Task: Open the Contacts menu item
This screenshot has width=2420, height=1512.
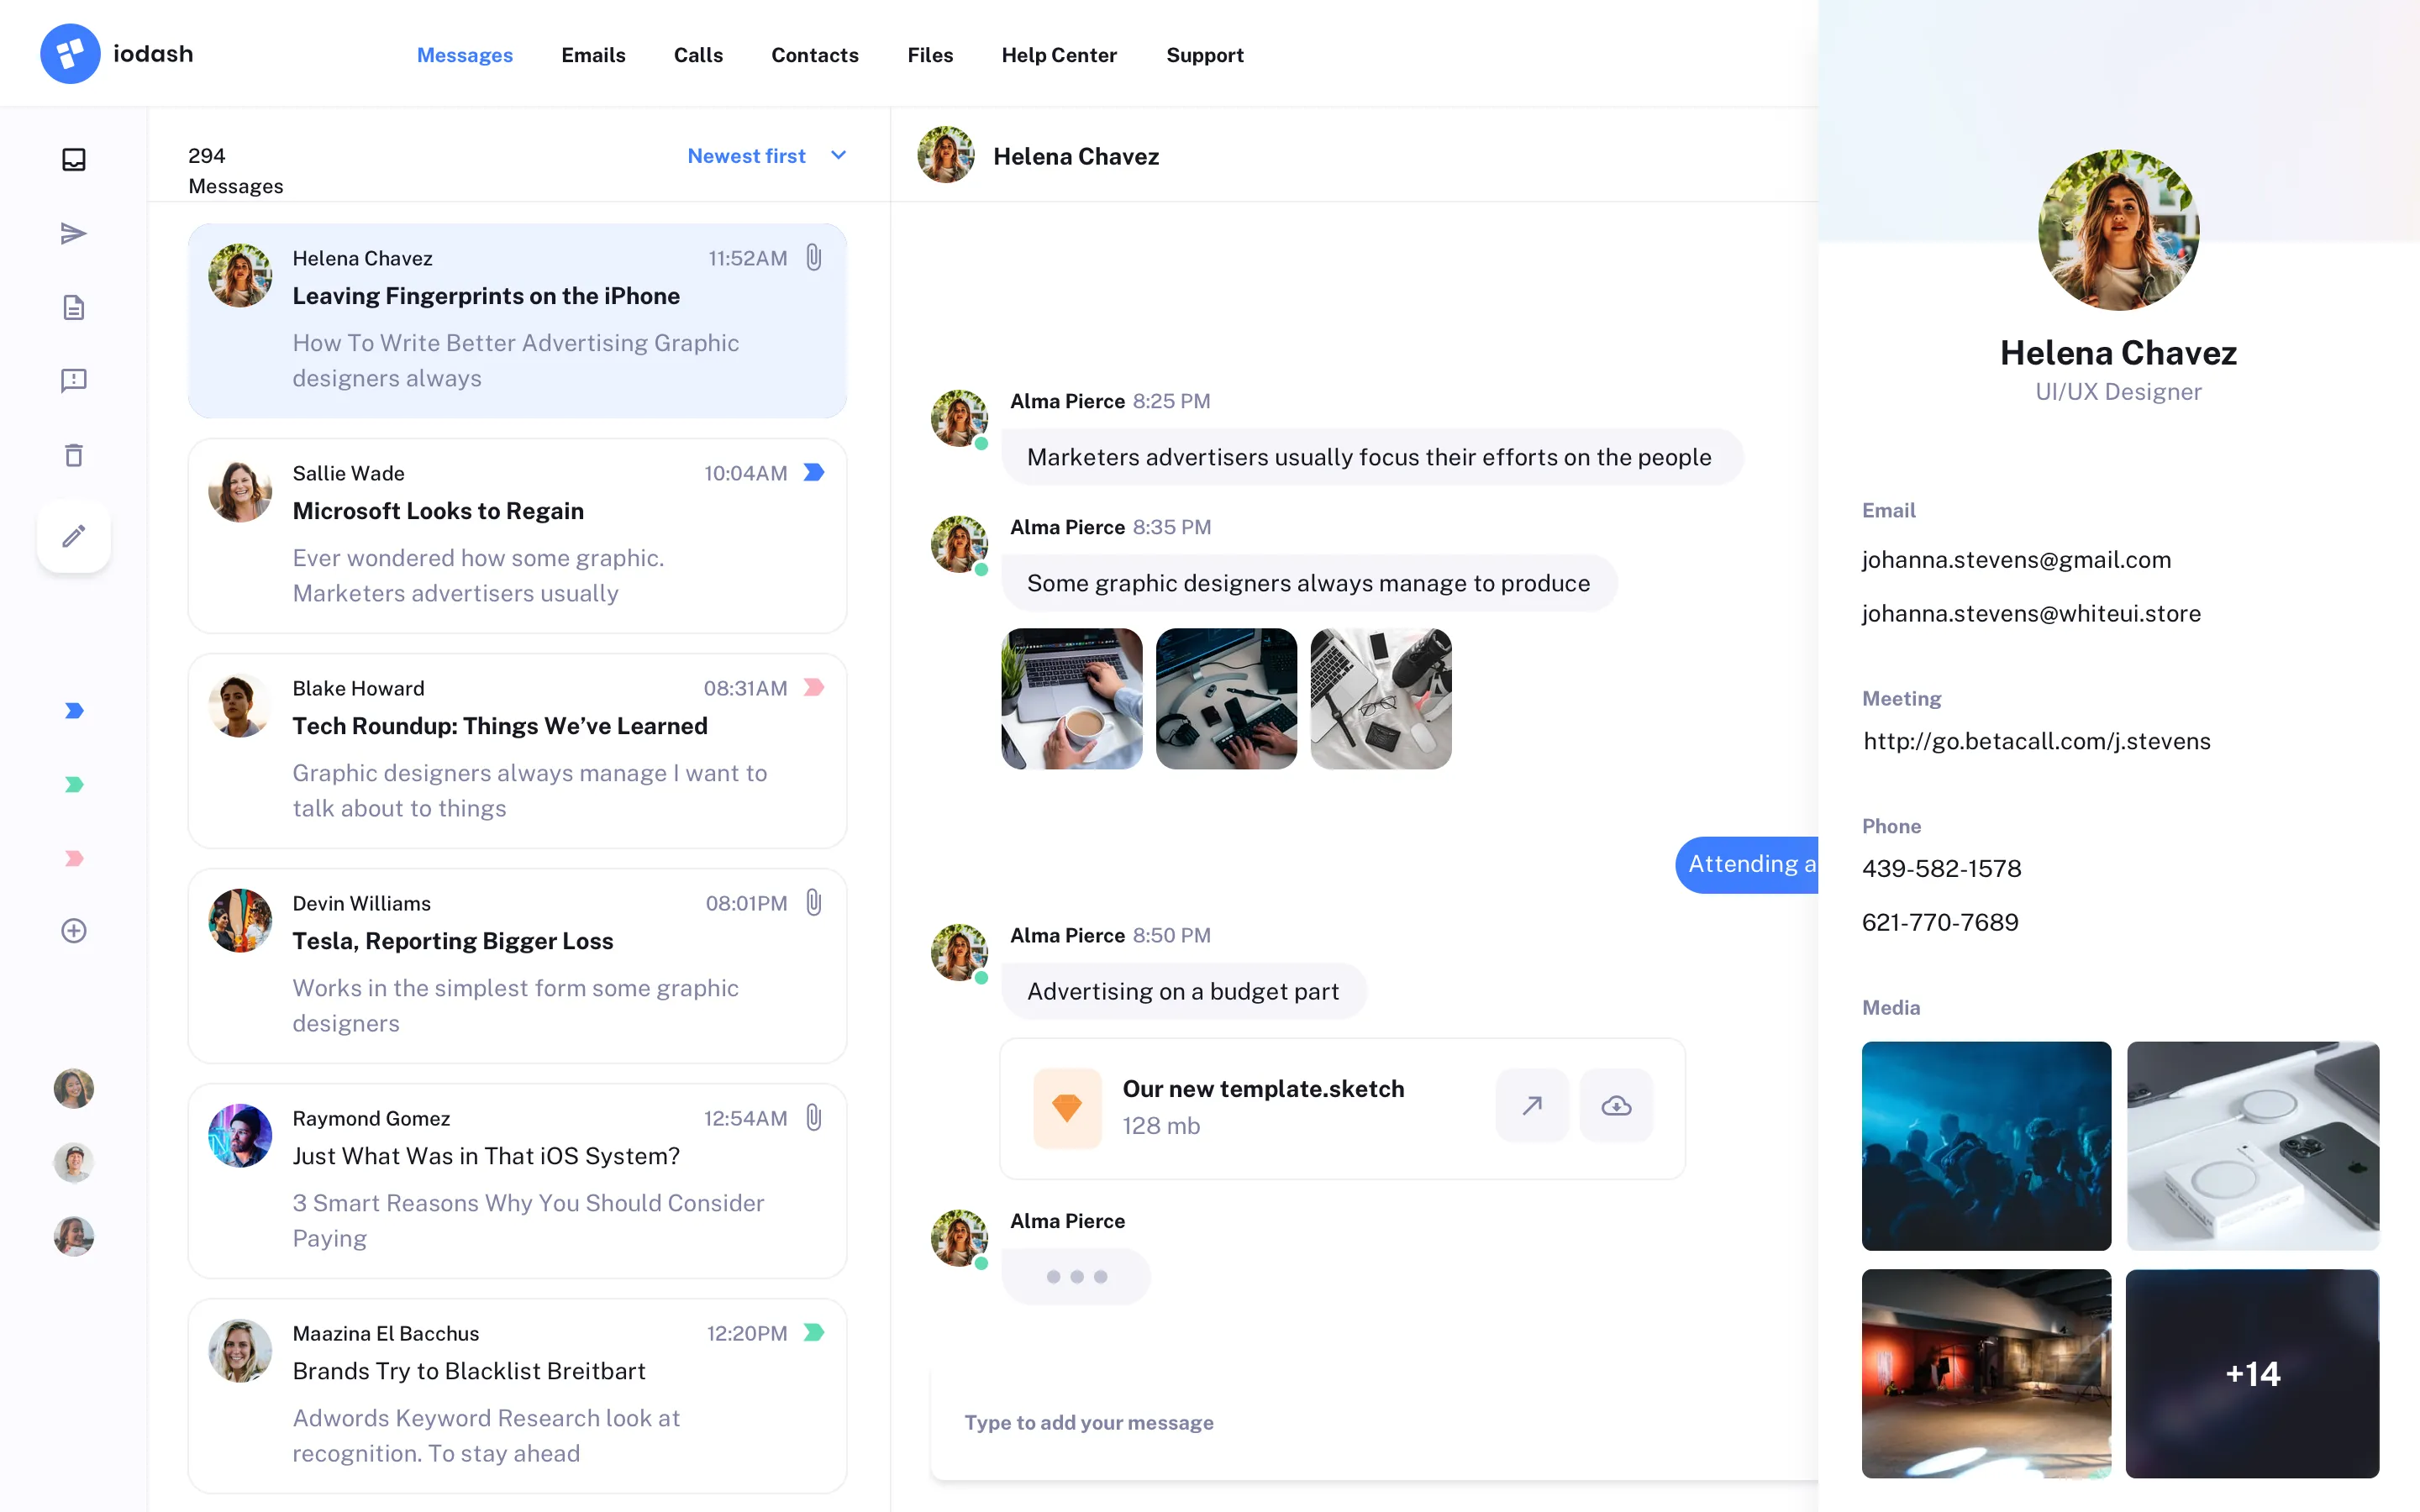Action: (814, 55)
